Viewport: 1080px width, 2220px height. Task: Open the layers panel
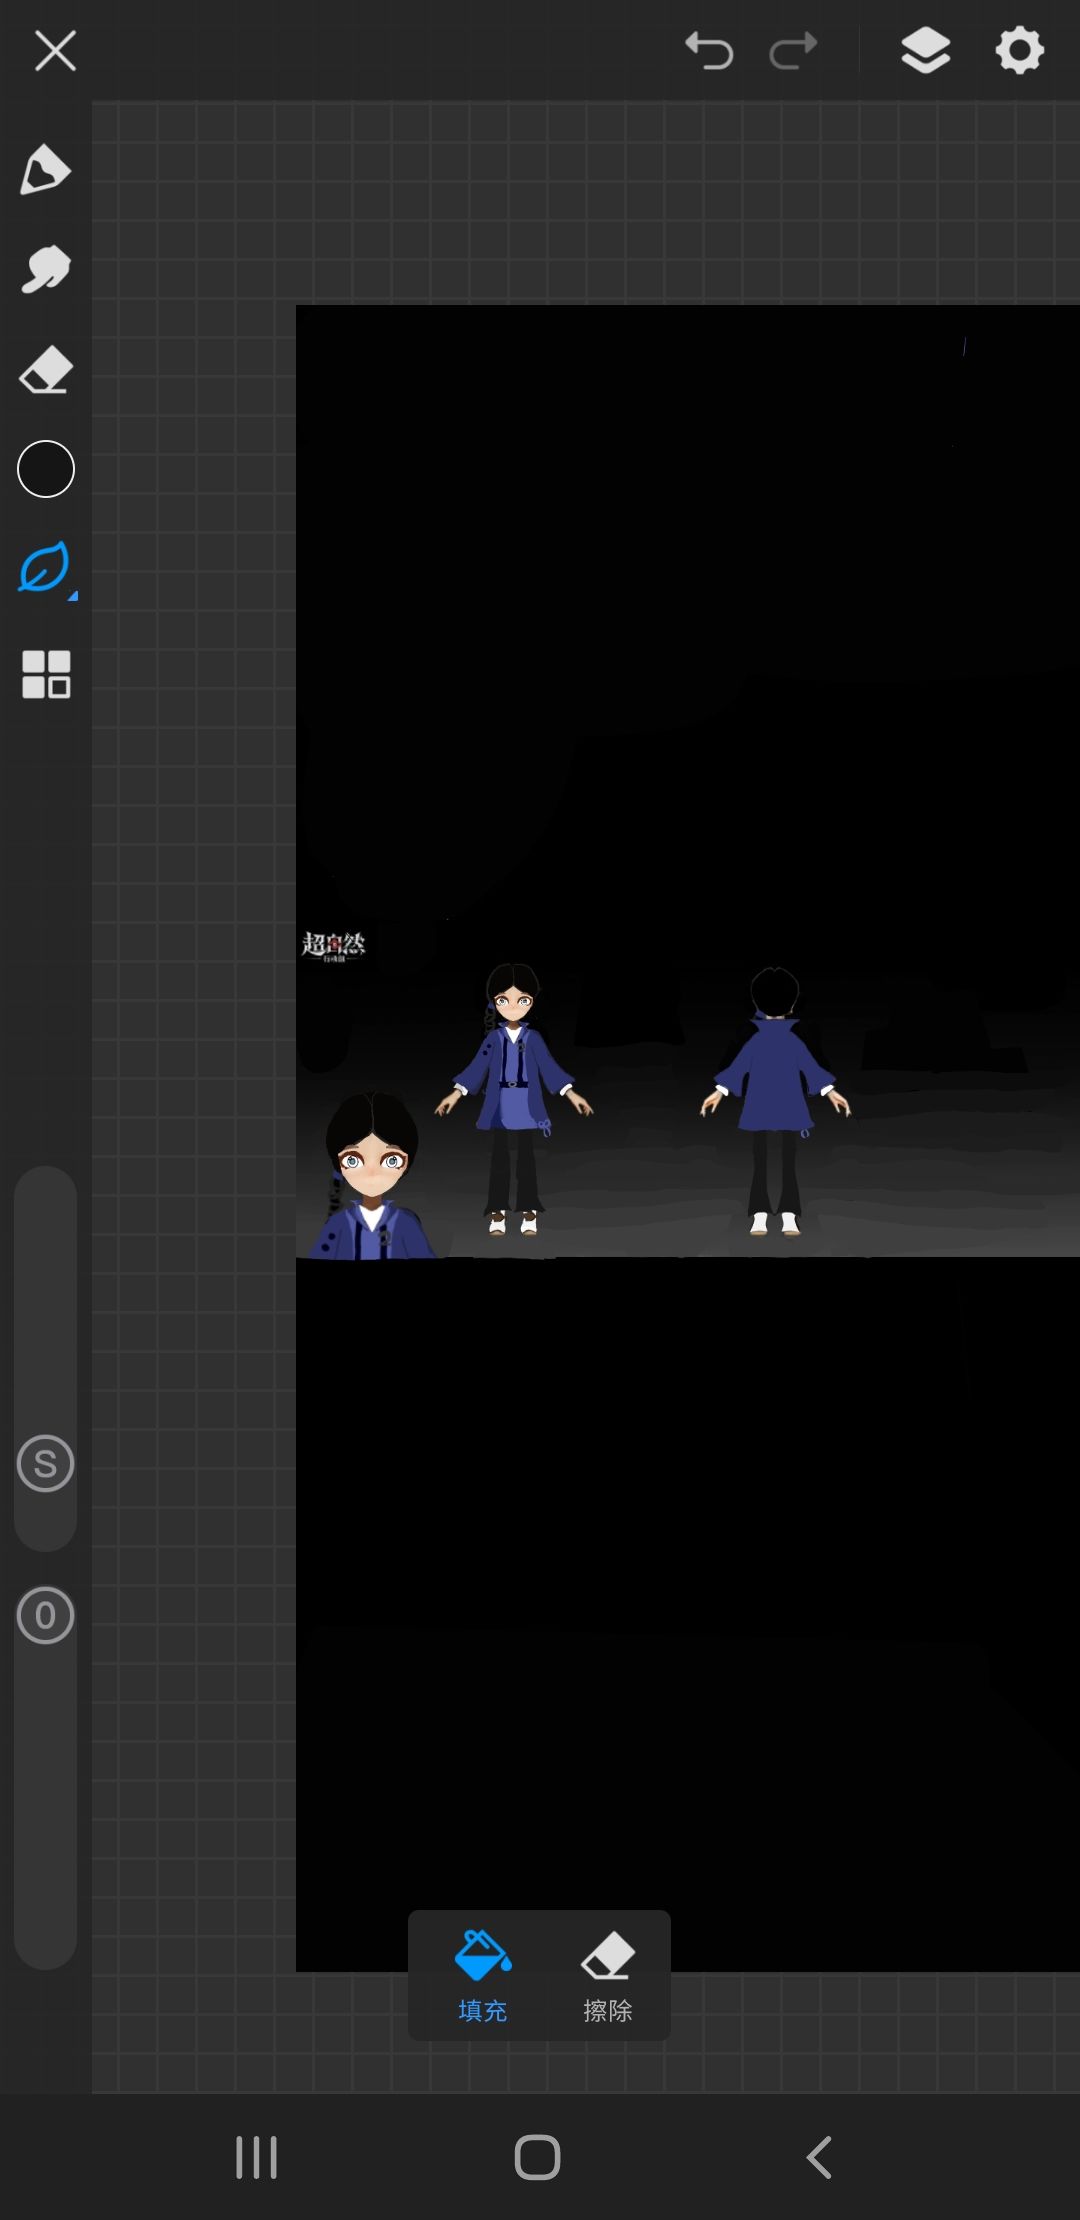926,50
